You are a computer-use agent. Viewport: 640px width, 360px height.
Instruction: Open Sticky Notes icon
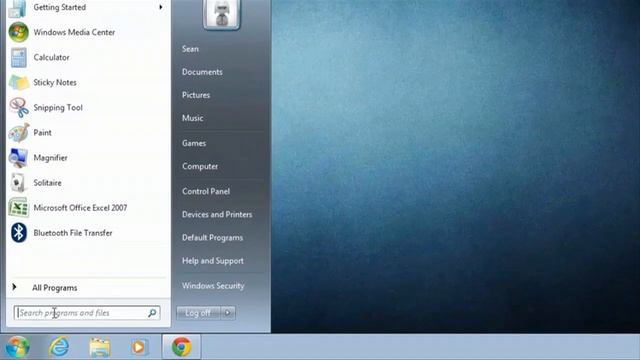[18, 82]
